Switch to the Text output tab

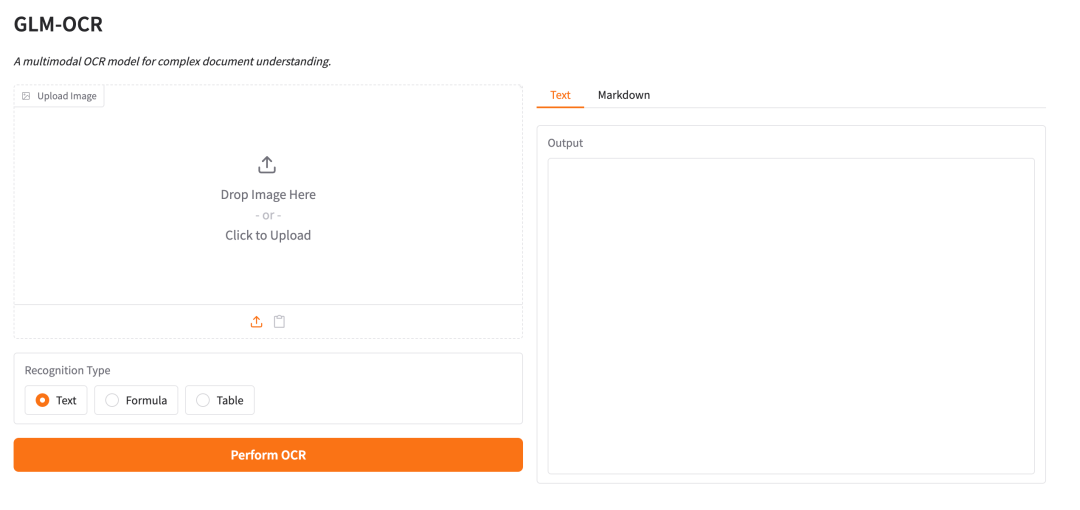[x=560, y=95]
